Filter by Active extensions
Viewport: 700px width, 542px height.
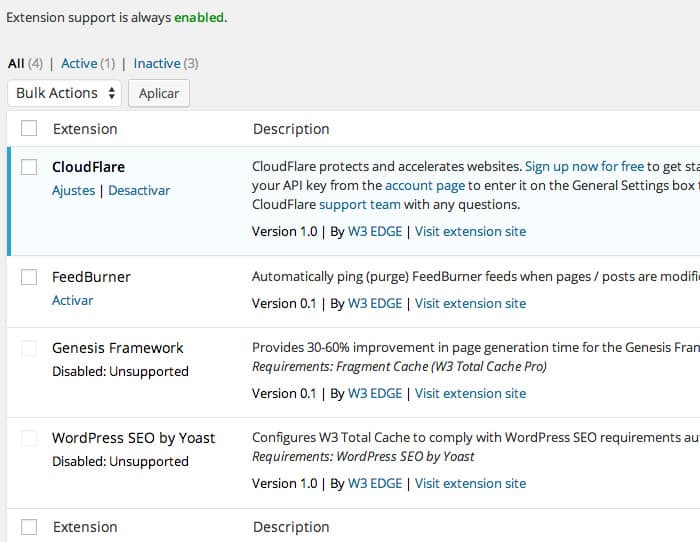79,63
